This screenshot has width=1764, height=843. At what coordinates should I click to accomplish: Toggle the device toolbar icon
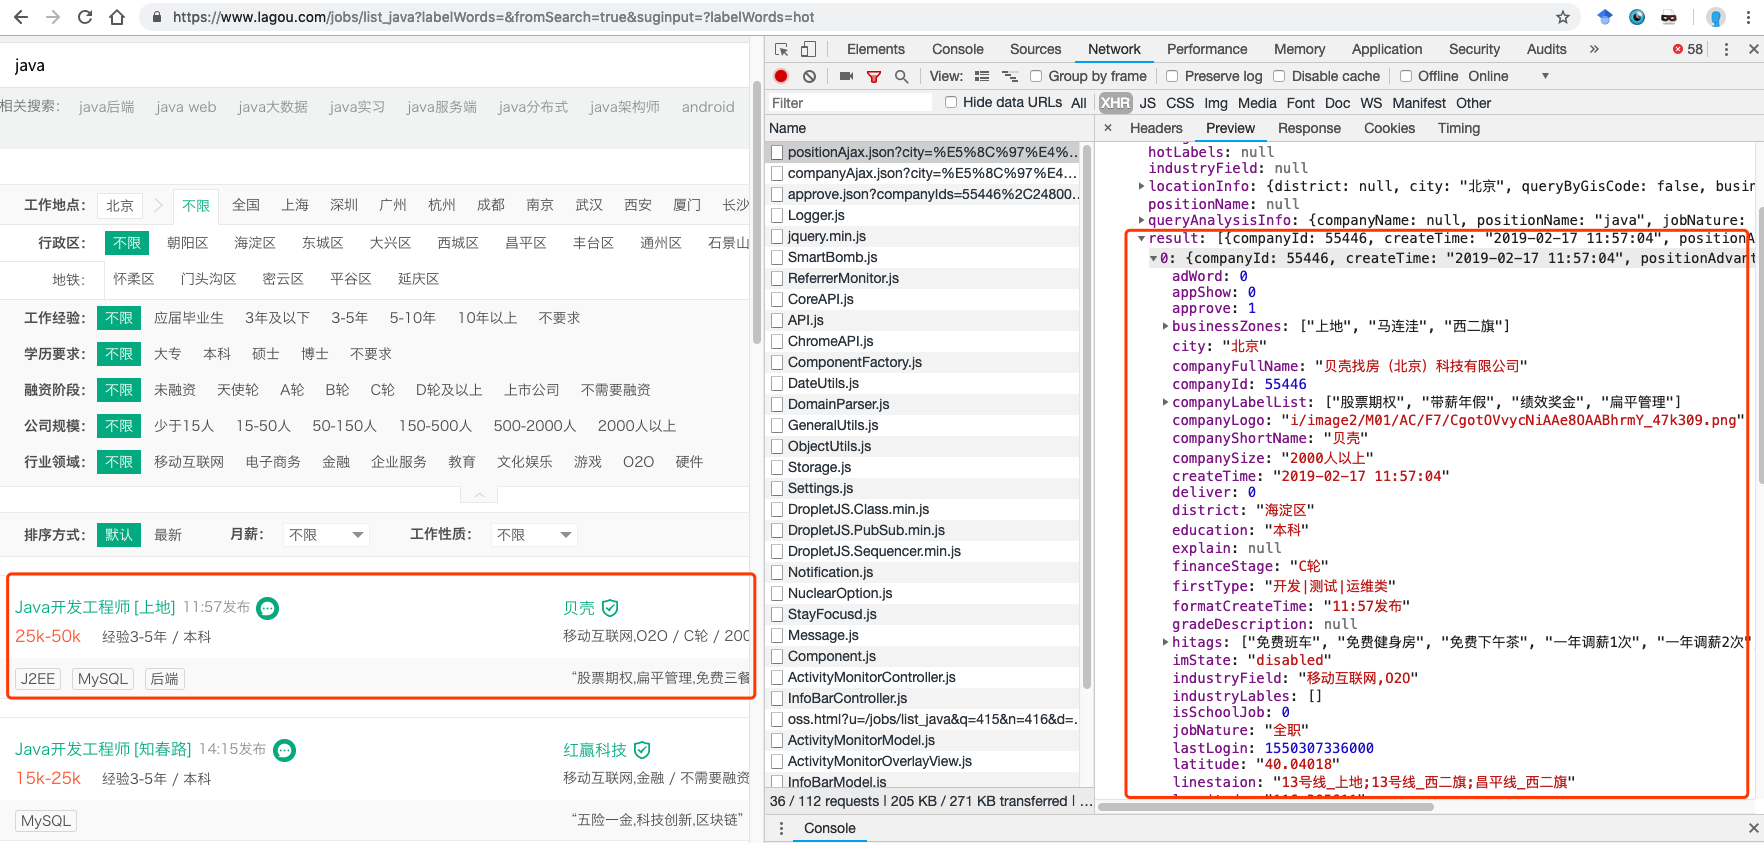[x=808, y=49]
